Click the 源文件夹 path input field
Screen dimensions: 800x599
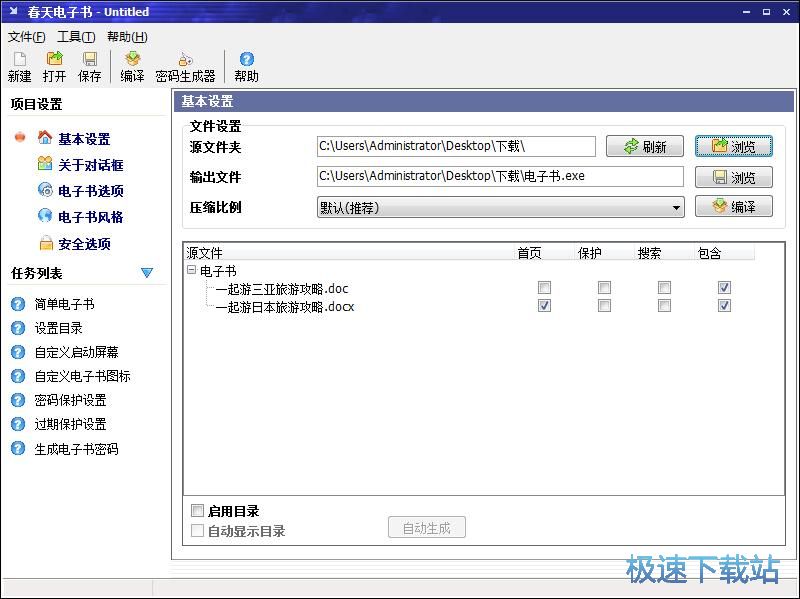(456, 146)
